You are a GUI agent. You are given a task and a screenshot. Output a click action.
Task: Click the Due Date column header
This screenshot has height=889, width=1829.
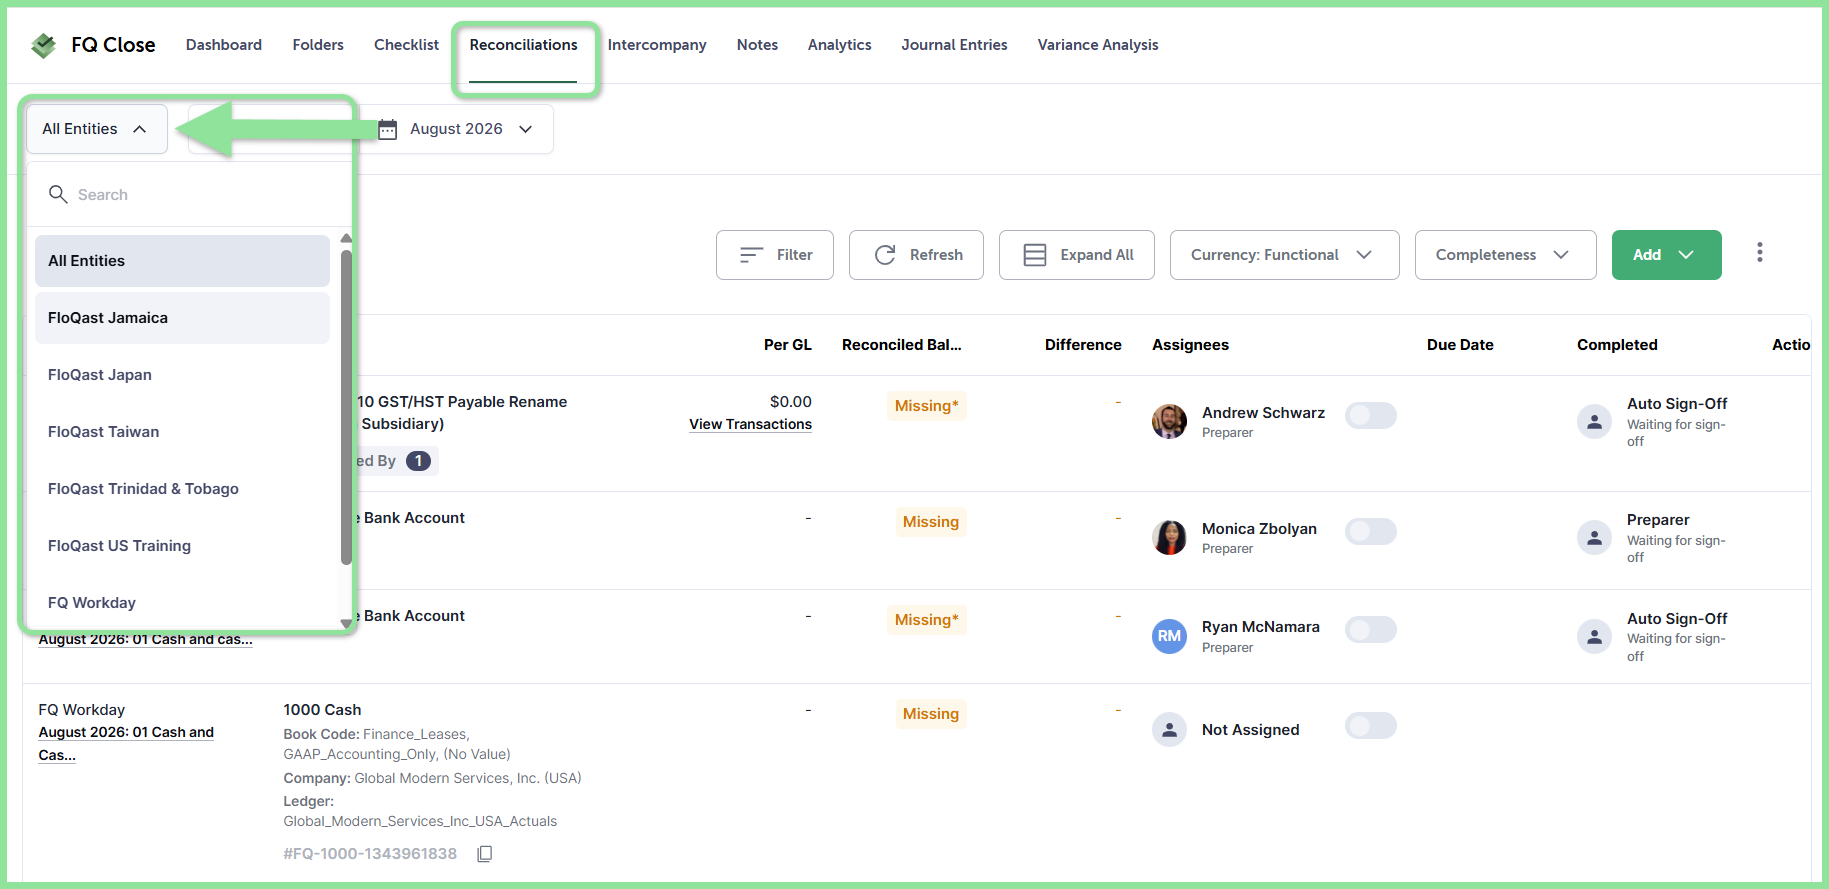point(1460,345)
